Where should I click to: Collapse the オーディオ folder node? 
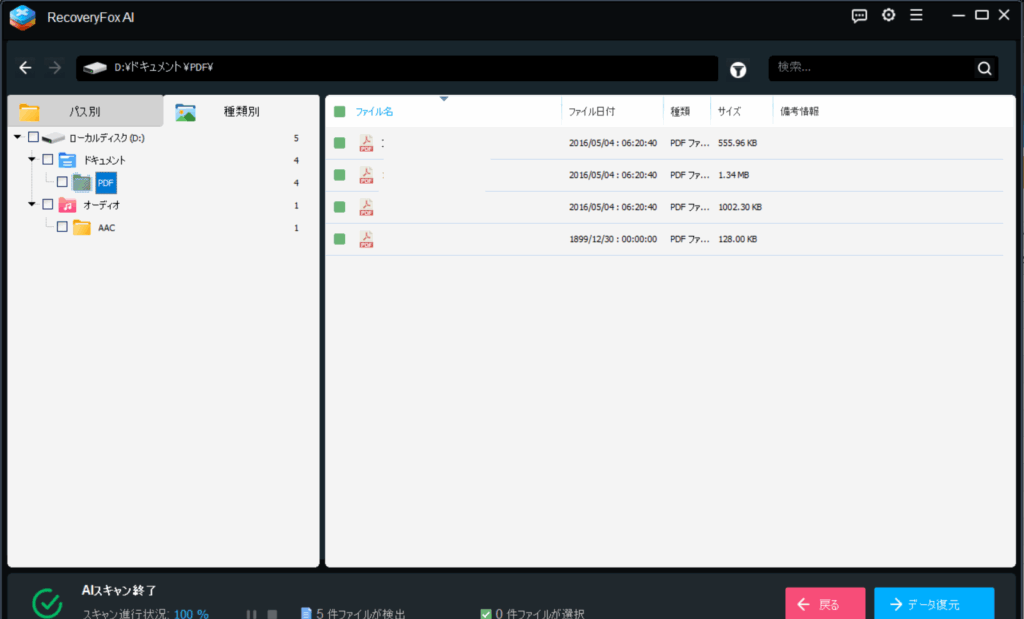32,205
